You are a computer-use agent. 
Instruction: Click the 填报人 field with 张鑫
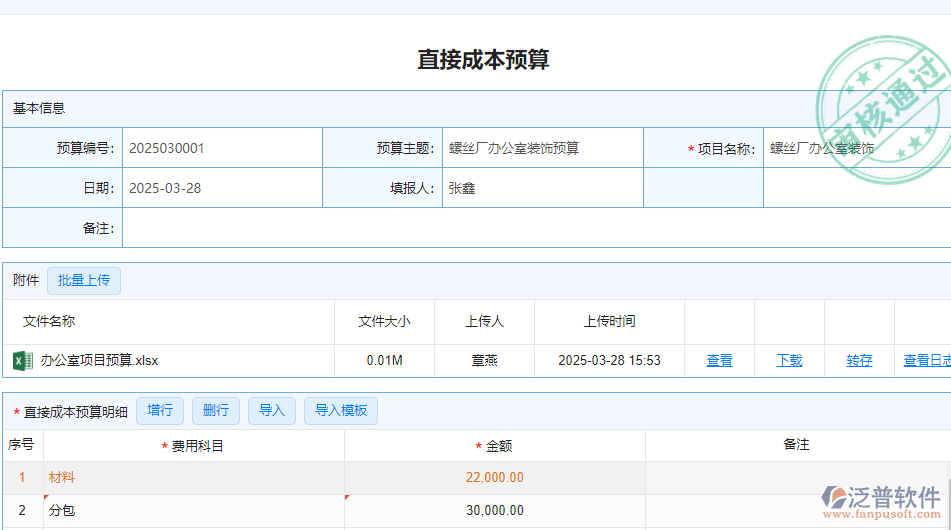(541, 188)
